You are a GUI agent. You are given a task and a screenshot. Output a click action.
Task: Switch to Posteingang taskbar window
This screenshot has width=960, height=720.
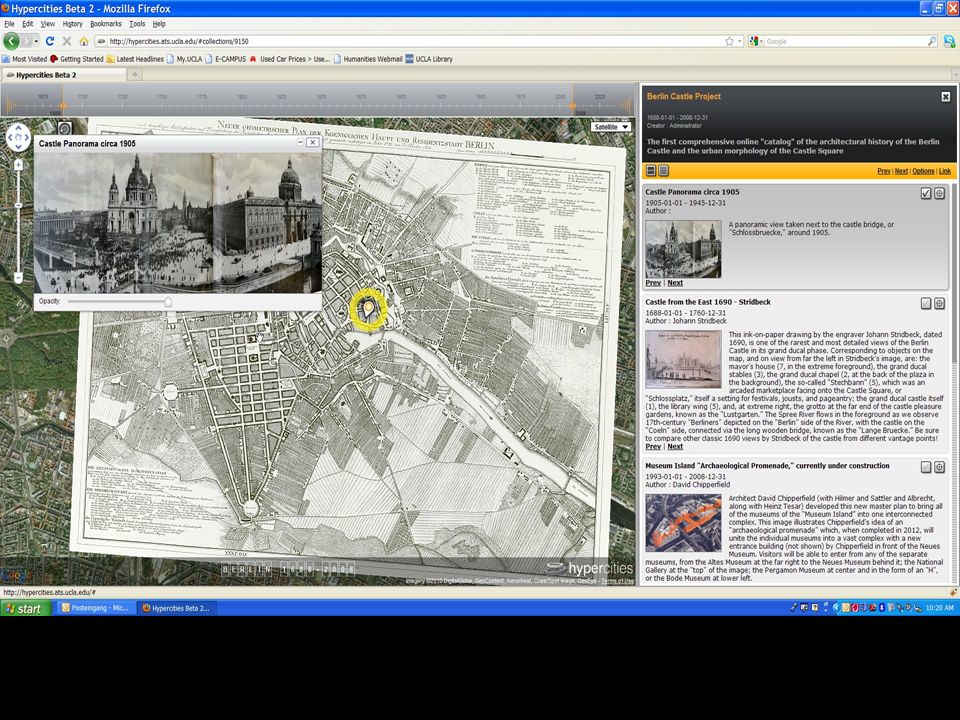point(95,608)
